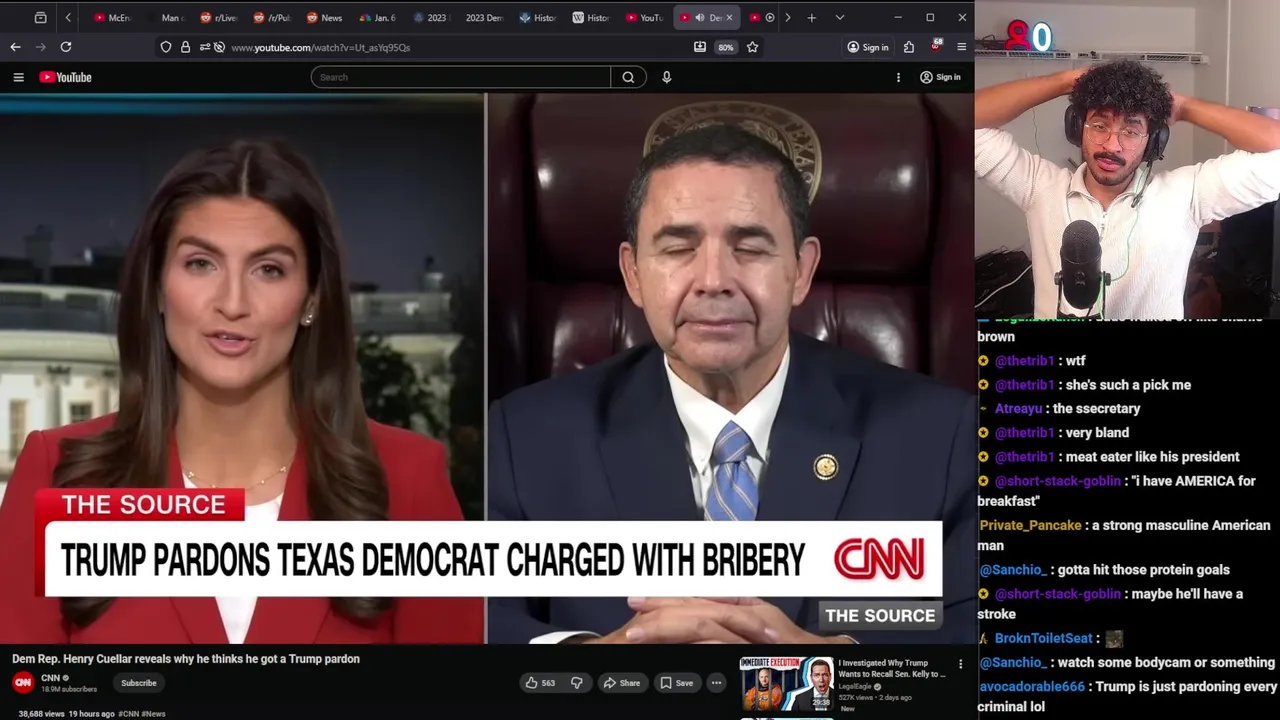
Task: Switch to the 'News' Reddit tab
Action: pyautogui.click(x=325, y=17)
